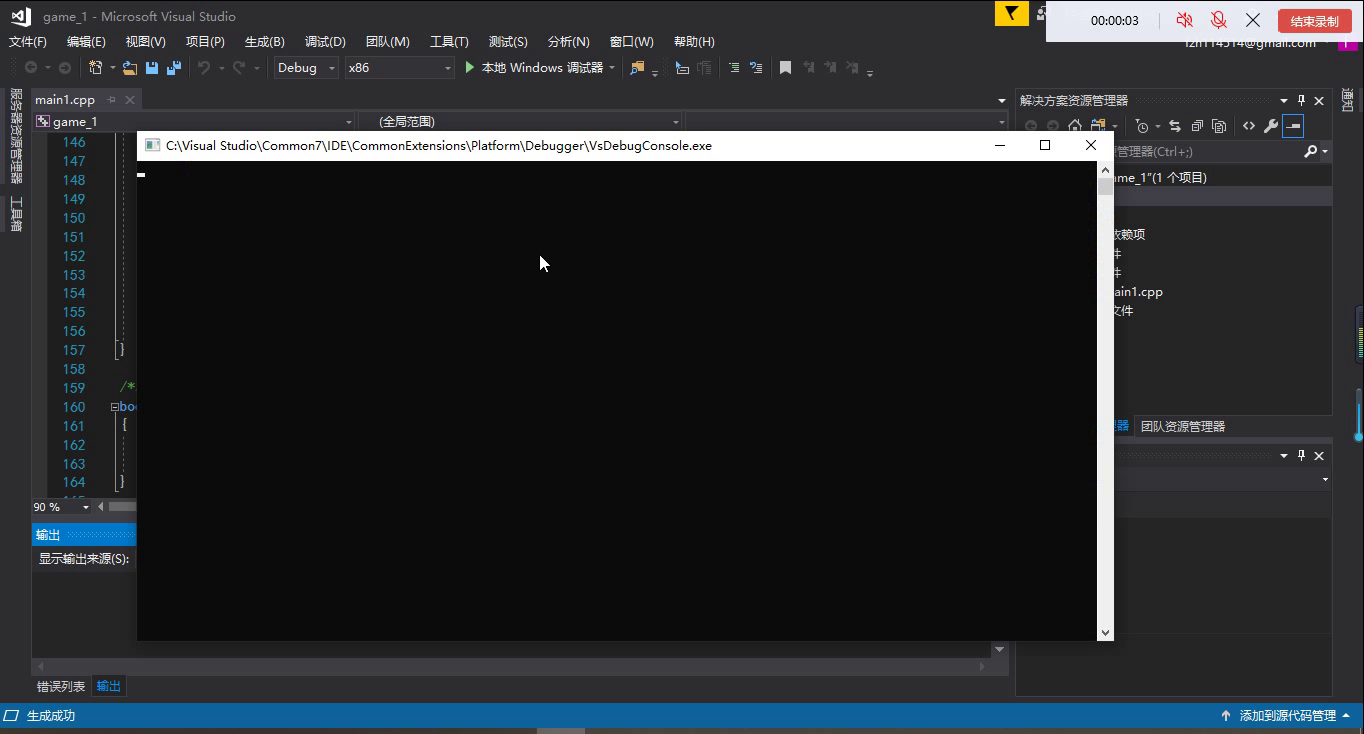Click the View Code icon in Solution Explorer
Screen dimensions: 1364x734
(x=1248, y=126)
